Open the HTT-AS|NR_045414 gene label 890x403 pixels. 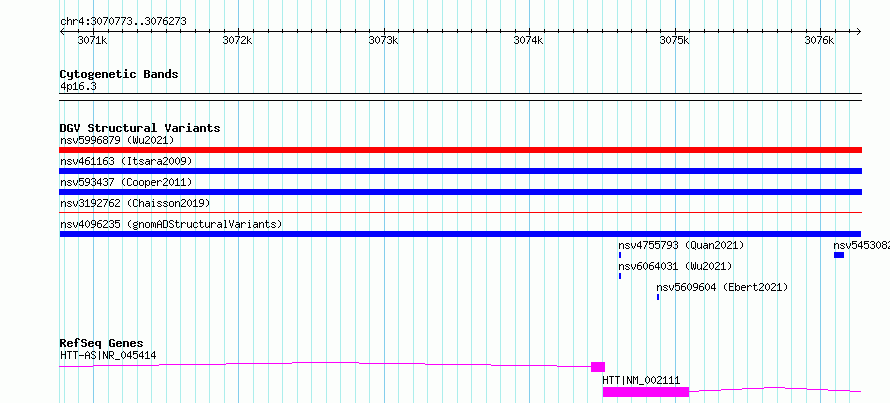pos(108,355)
